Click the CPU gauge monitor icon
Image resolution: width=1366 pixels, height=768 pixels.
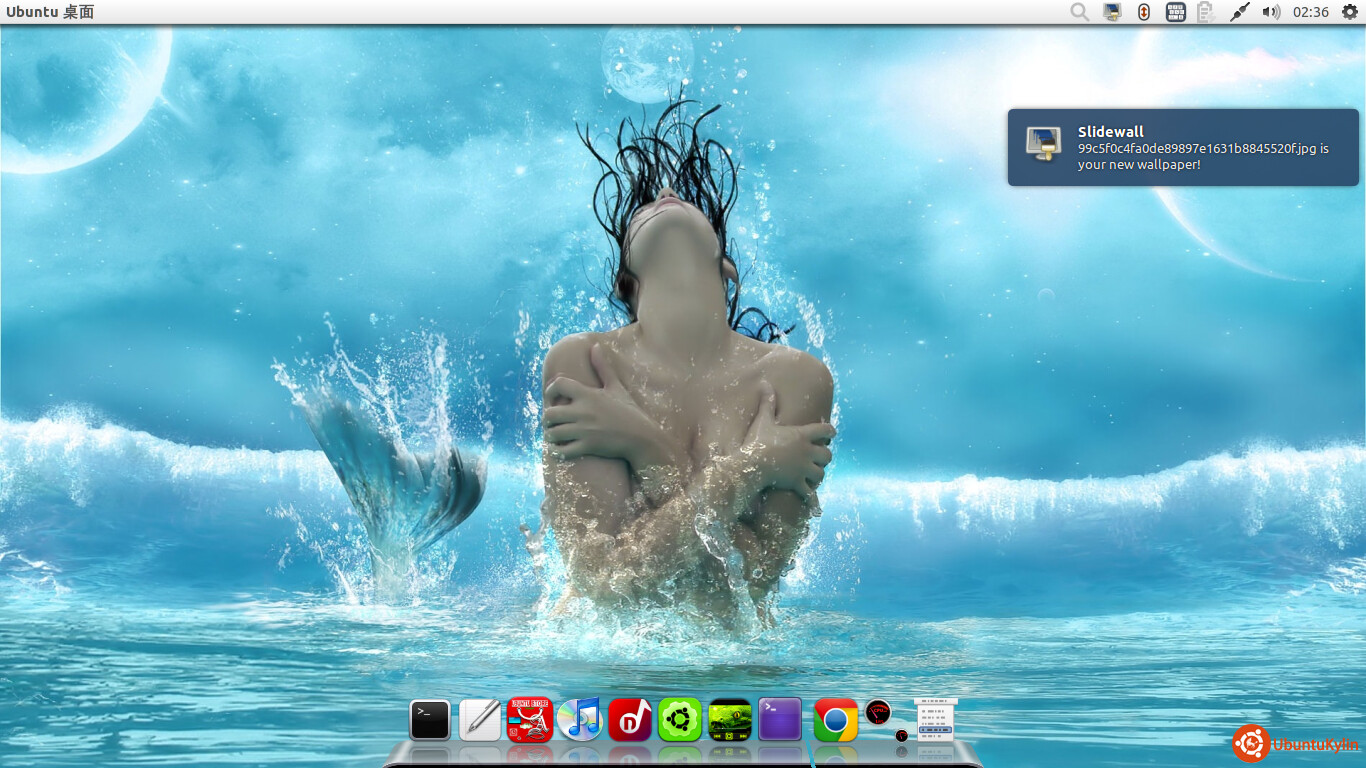pyautogui.click(x=878, y=713)
